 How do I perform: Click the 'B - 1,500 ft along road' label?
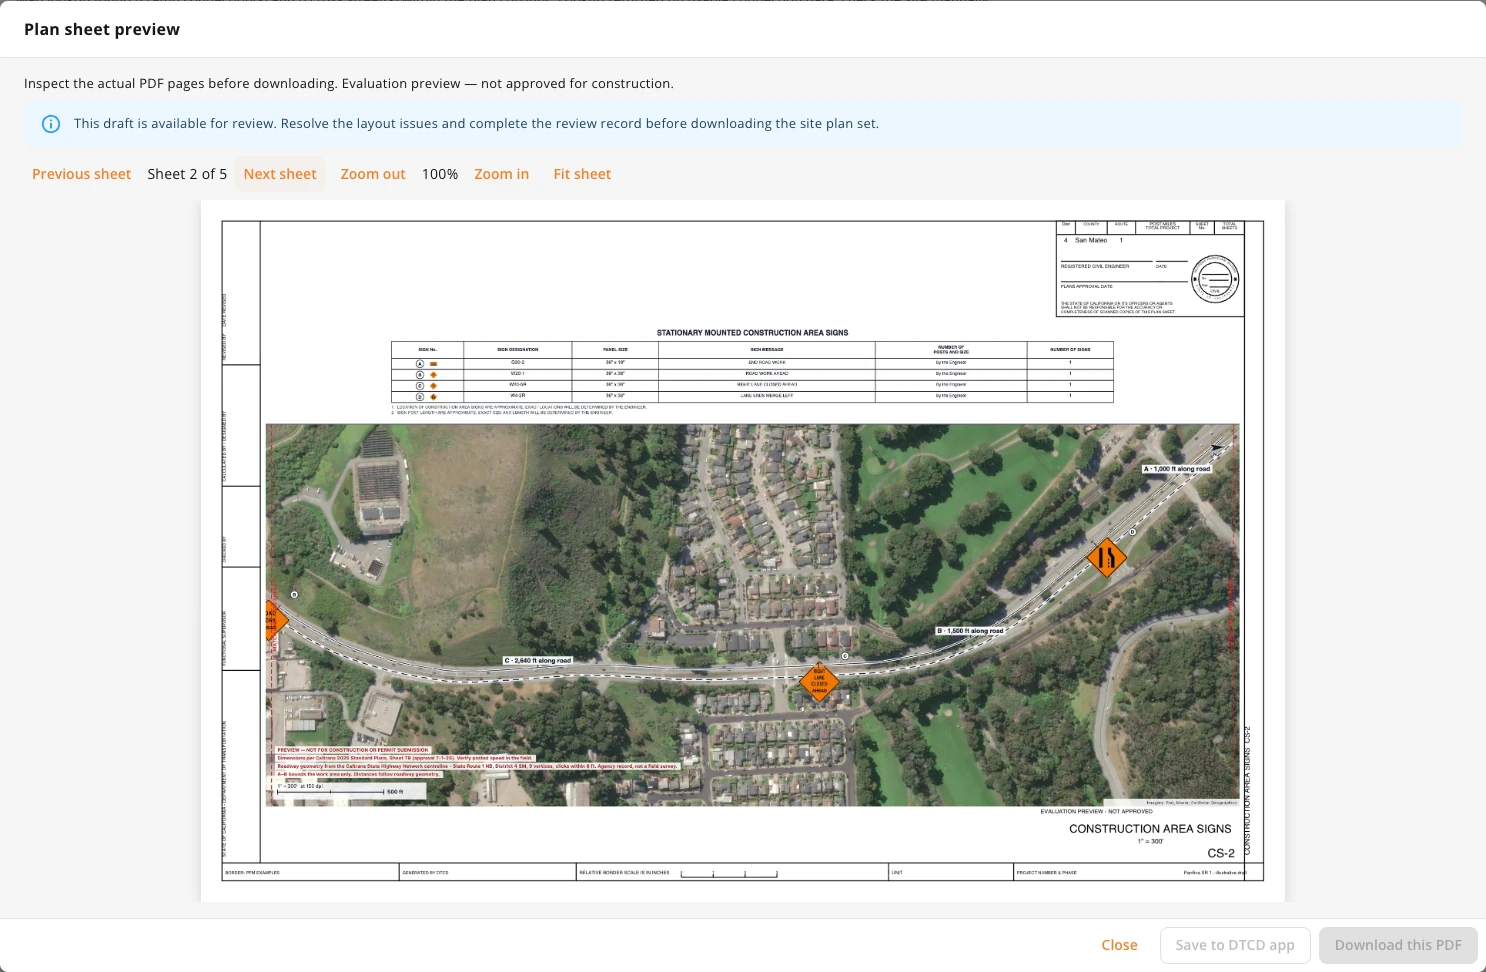[x=970, y=631]
